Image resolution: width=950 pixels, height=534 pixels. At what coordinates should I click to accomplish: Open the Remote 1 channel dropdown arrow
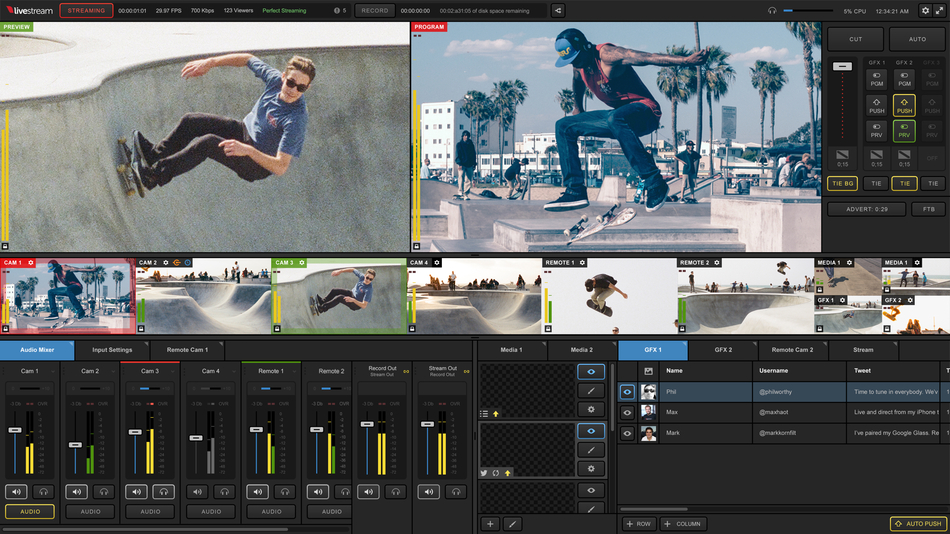[292, 371]
